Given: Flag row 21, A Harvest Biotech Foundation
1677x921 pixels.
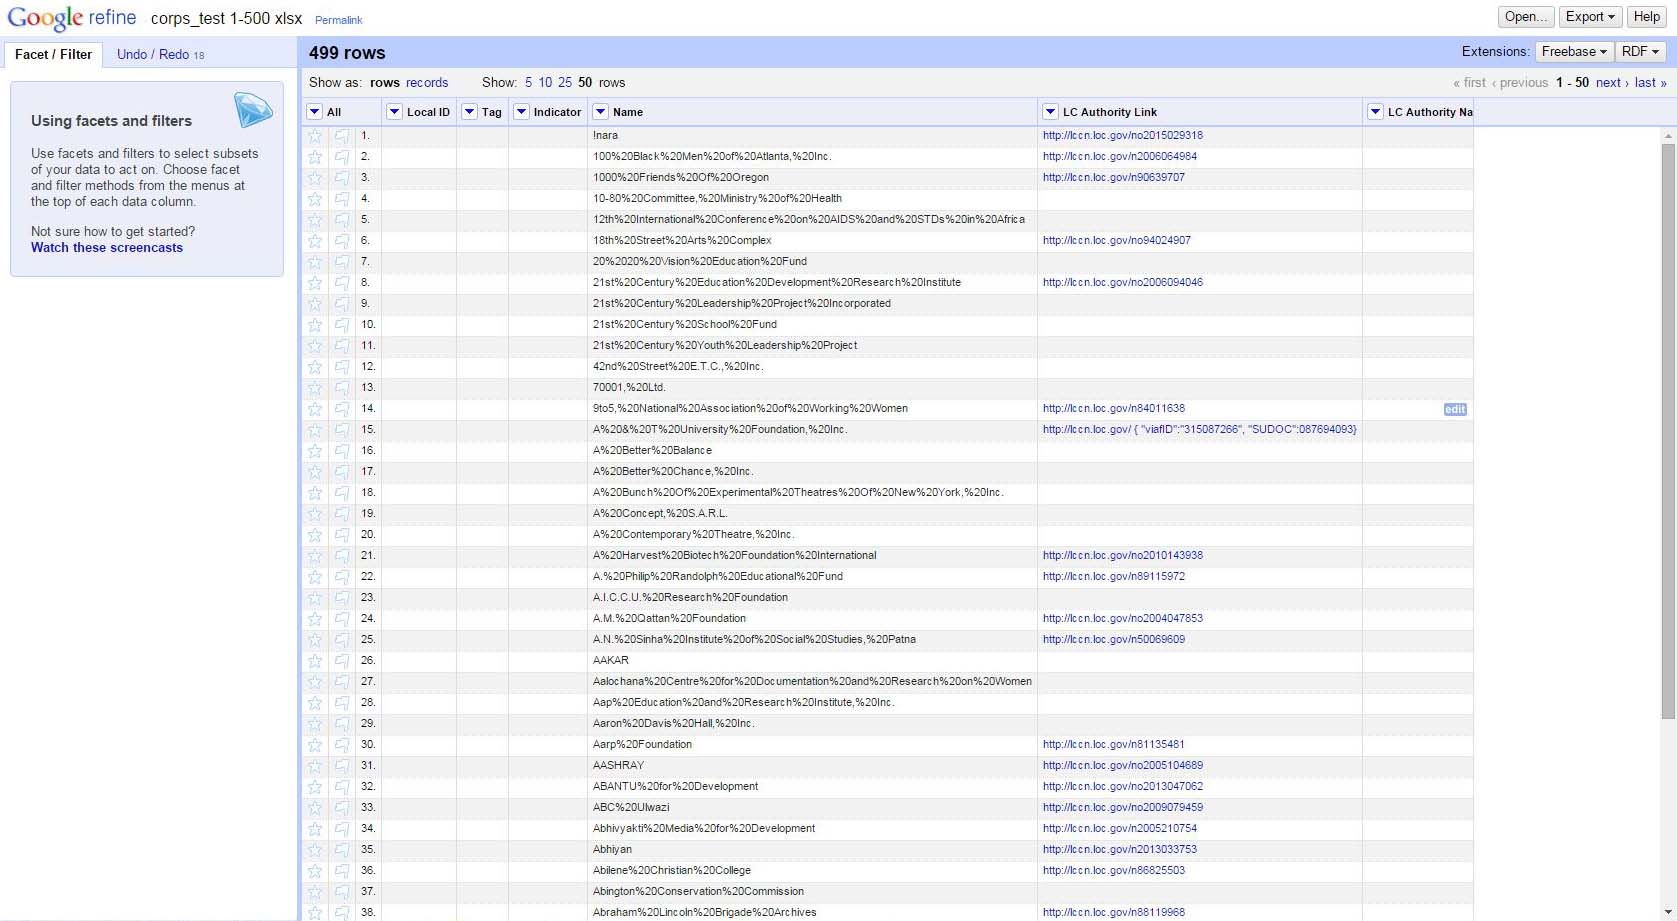Looking at the screenshot, I should tap(342, 555).
